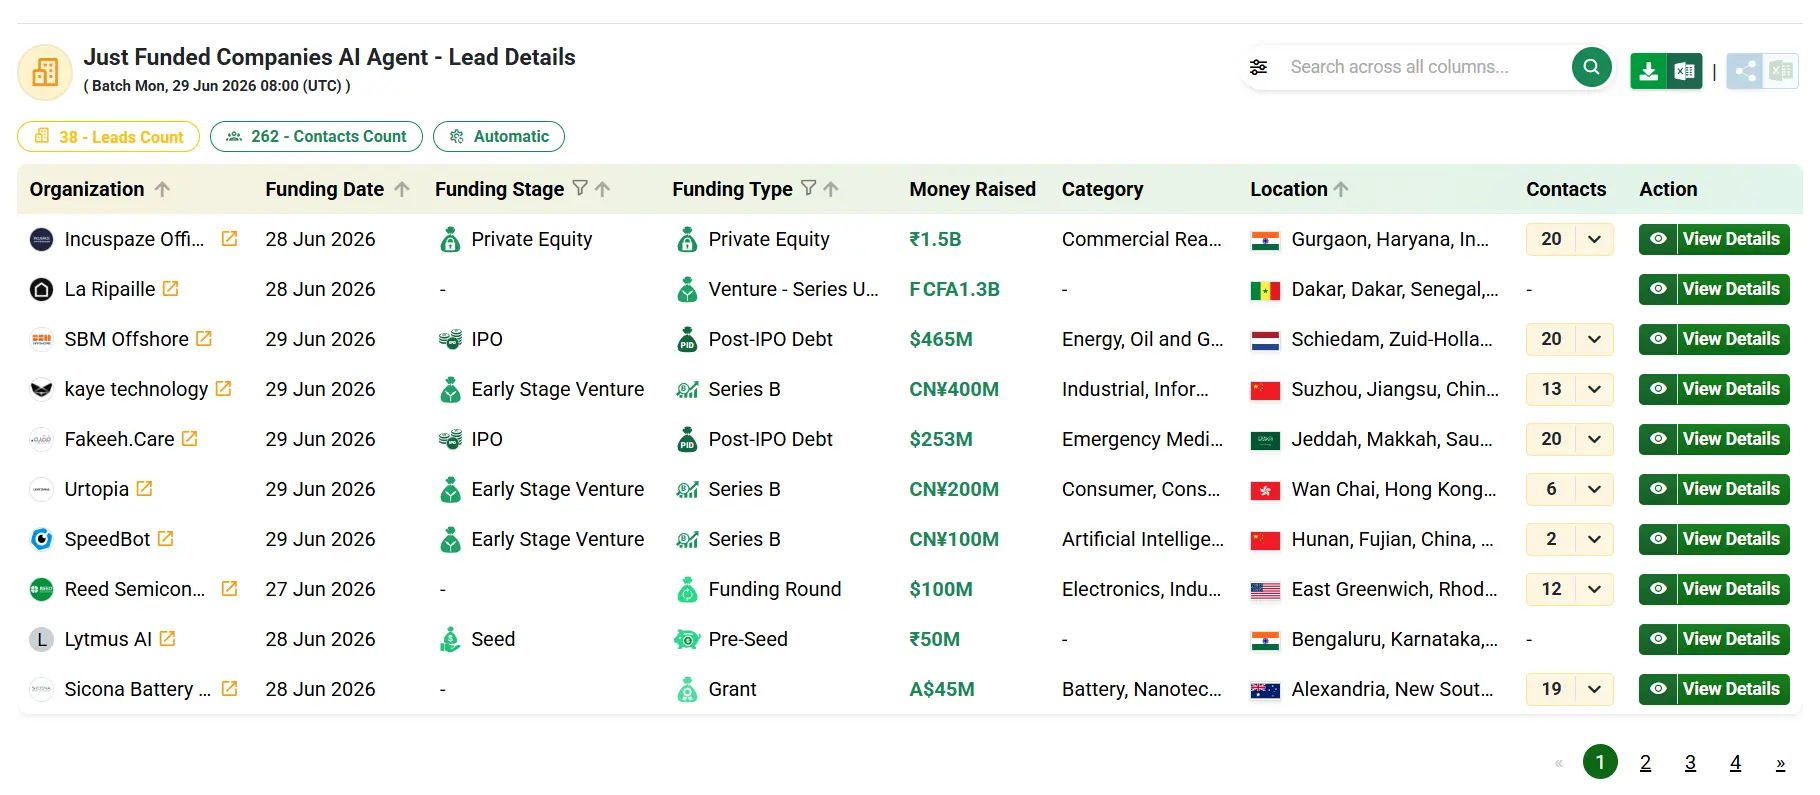Viewport: 1820px width, 795px height.
Task: Sort by Funding Date arrow icon
Action: pyautogui.click(x=402, y=189)
